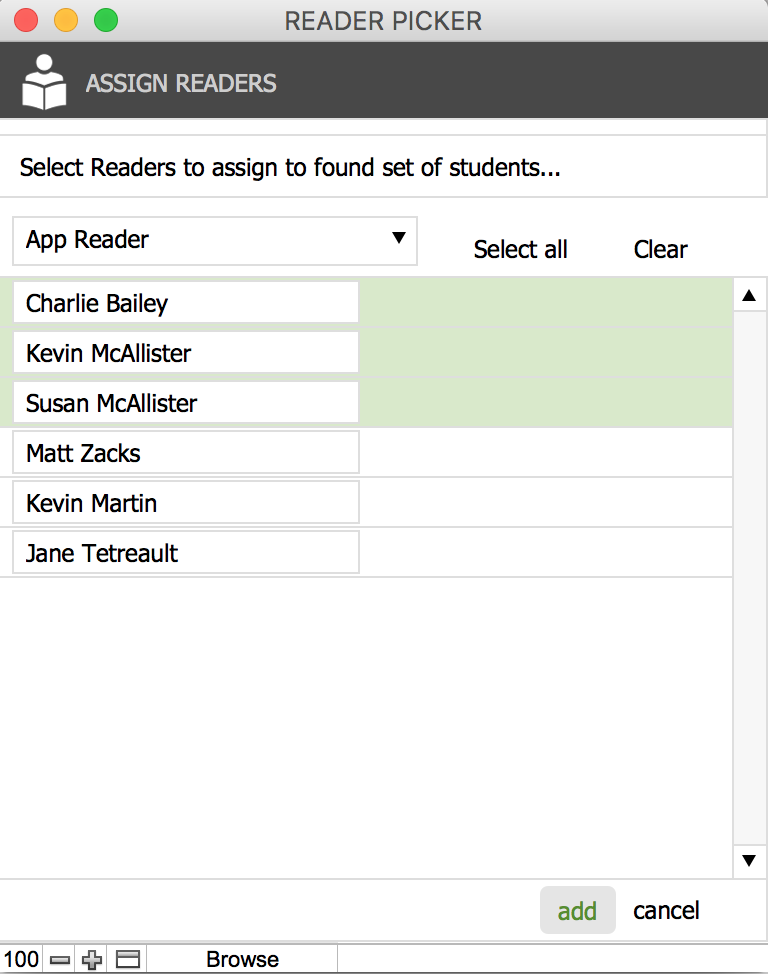Image resolution: width=768 pixels, height=974 pixels.
Task: Deselect Kevin McAllister reader row
Action: tap(186, 353)
